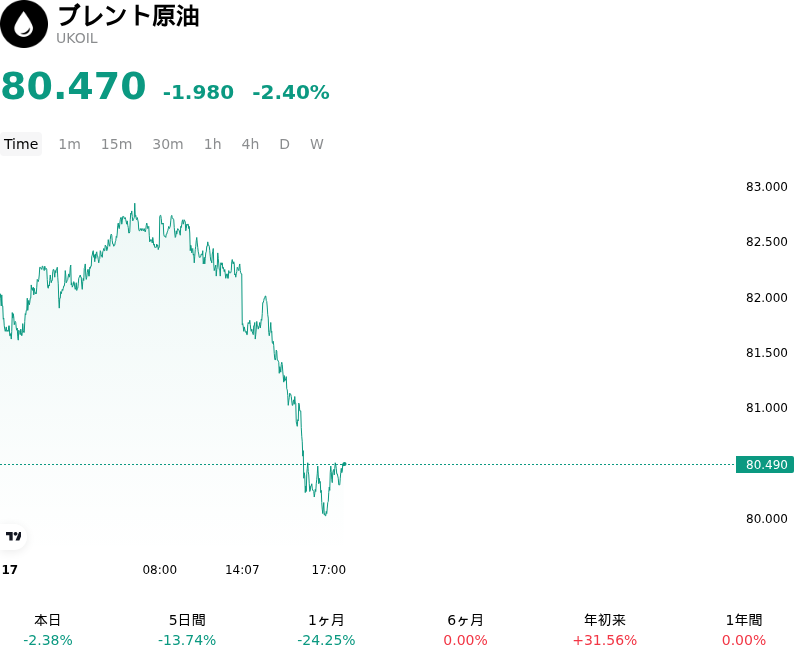Select the 1ヶ月 performance range
The width and height of the screenshot is (800, 660).
point(326,630)
